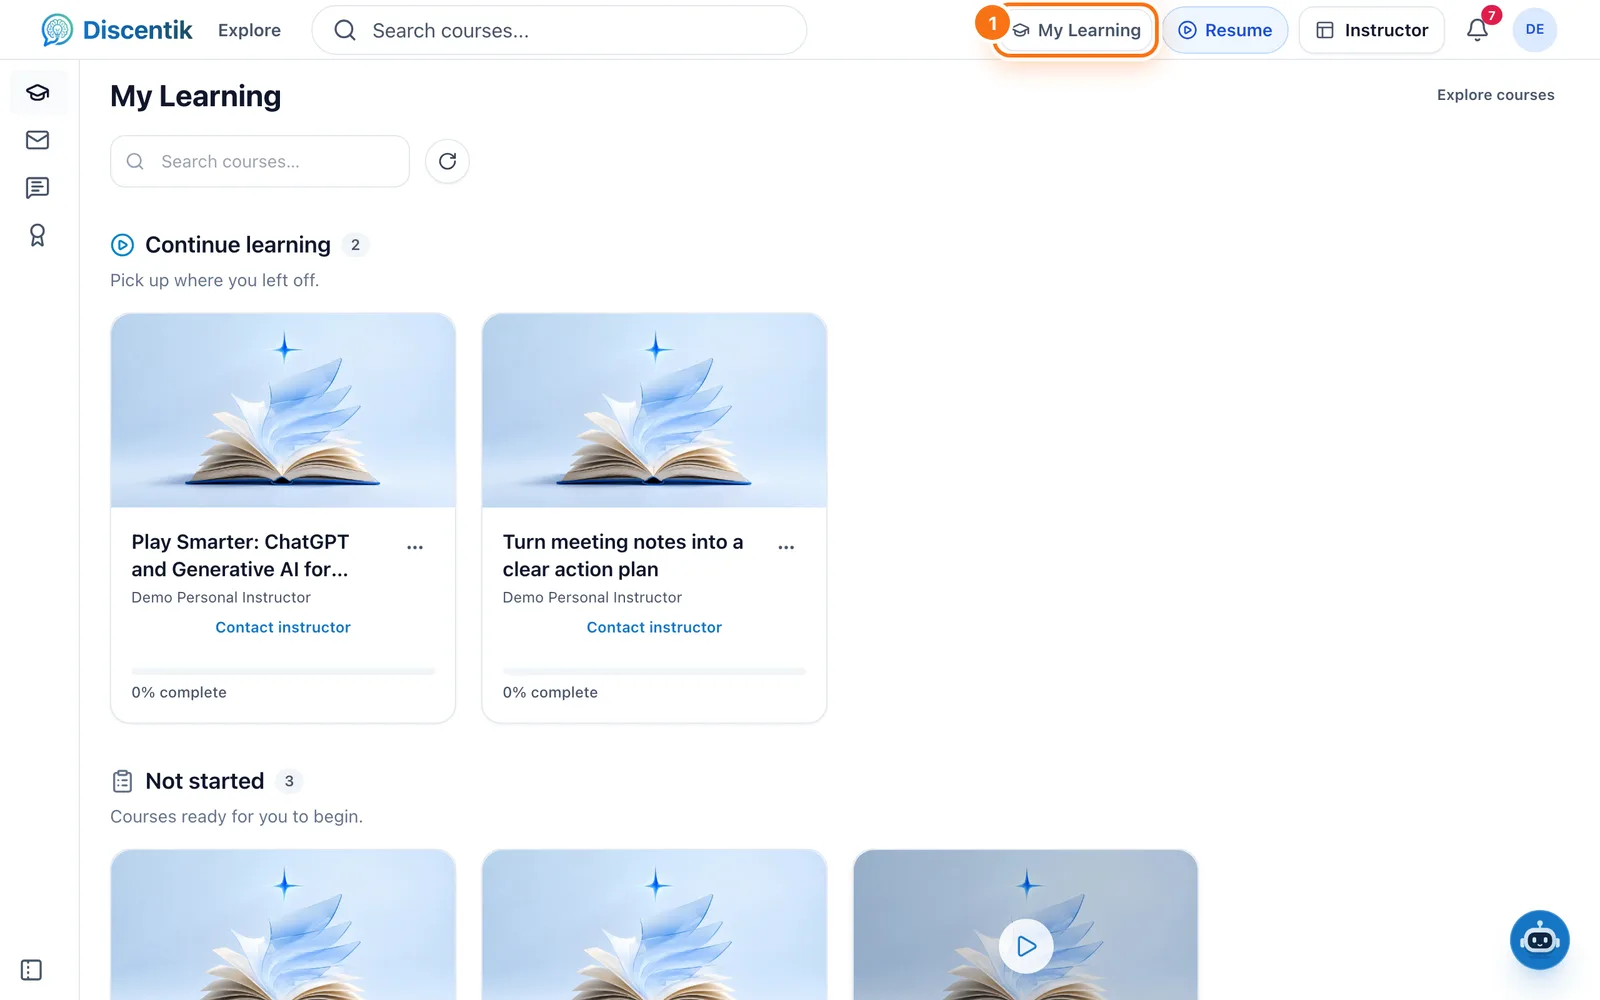
Task: Open Play Smarter: ChatGPT course thumbnail
Action: coord(283,410)
